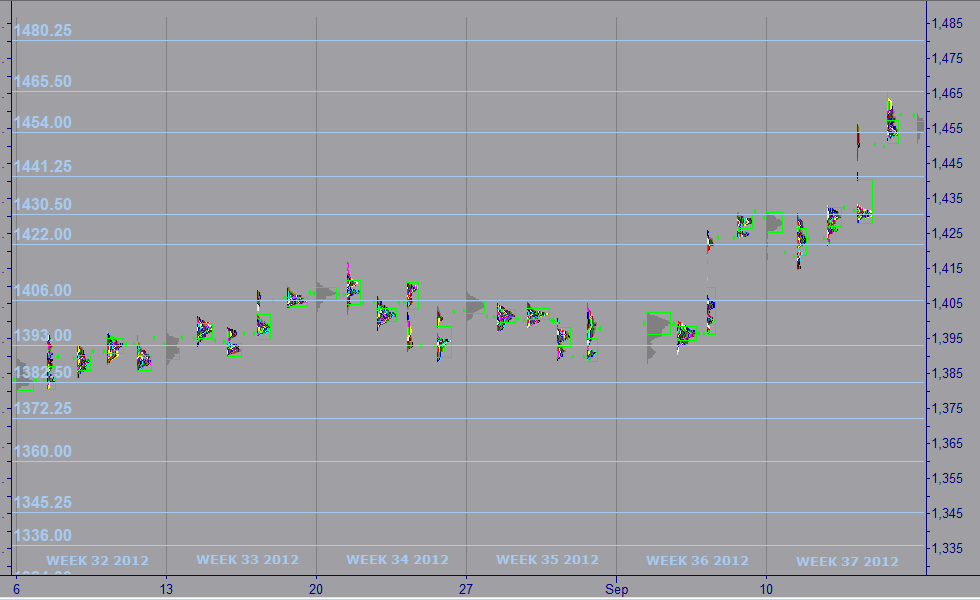Viewport: 980px width, 600px height.
Task: Select the 1465.50 horizontal level label
Action: tap(42, 81)
